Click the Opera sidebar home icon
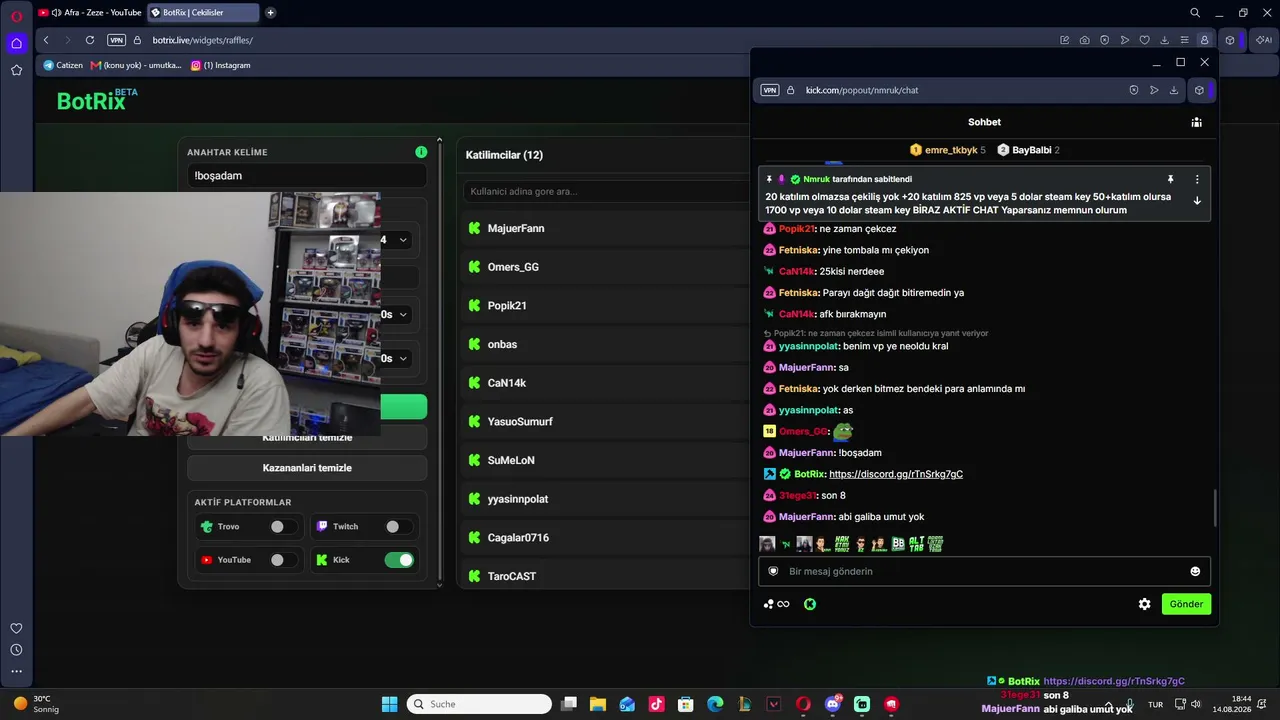Viewport: 1280px width, 720px height. click(x=16, y=43)
